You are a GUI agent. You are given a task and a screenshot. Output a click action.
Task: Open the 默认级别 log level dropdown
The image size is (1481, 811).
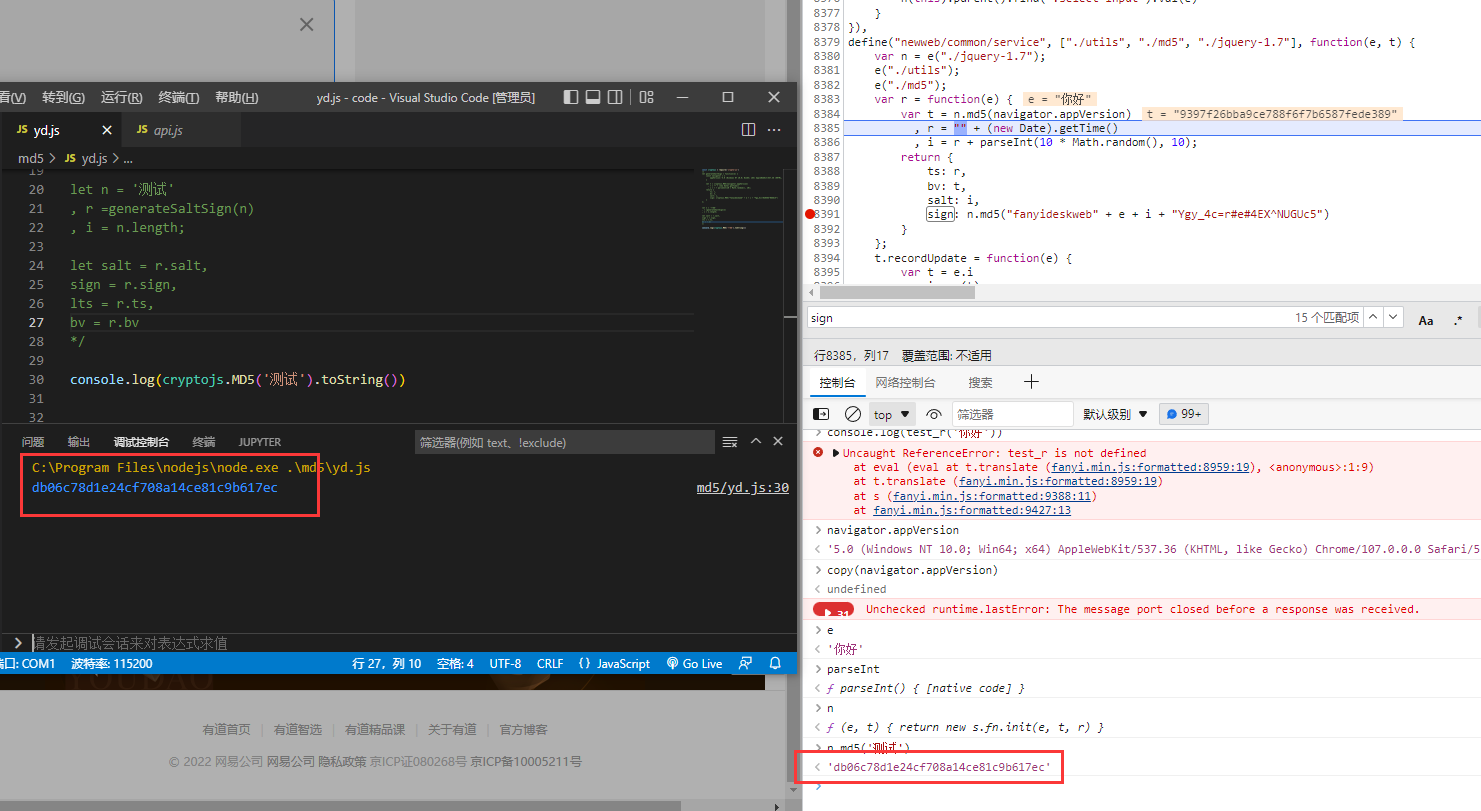1114,414
